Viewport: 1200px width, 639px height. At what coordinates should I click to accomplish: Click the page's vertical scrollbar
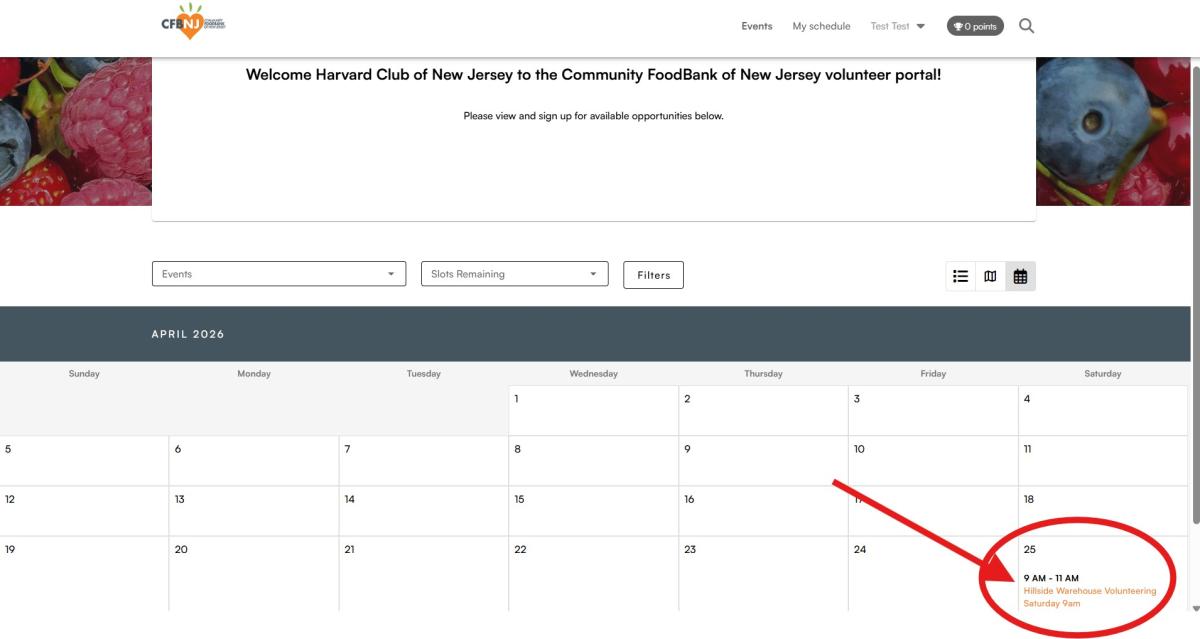(1194, 300)
